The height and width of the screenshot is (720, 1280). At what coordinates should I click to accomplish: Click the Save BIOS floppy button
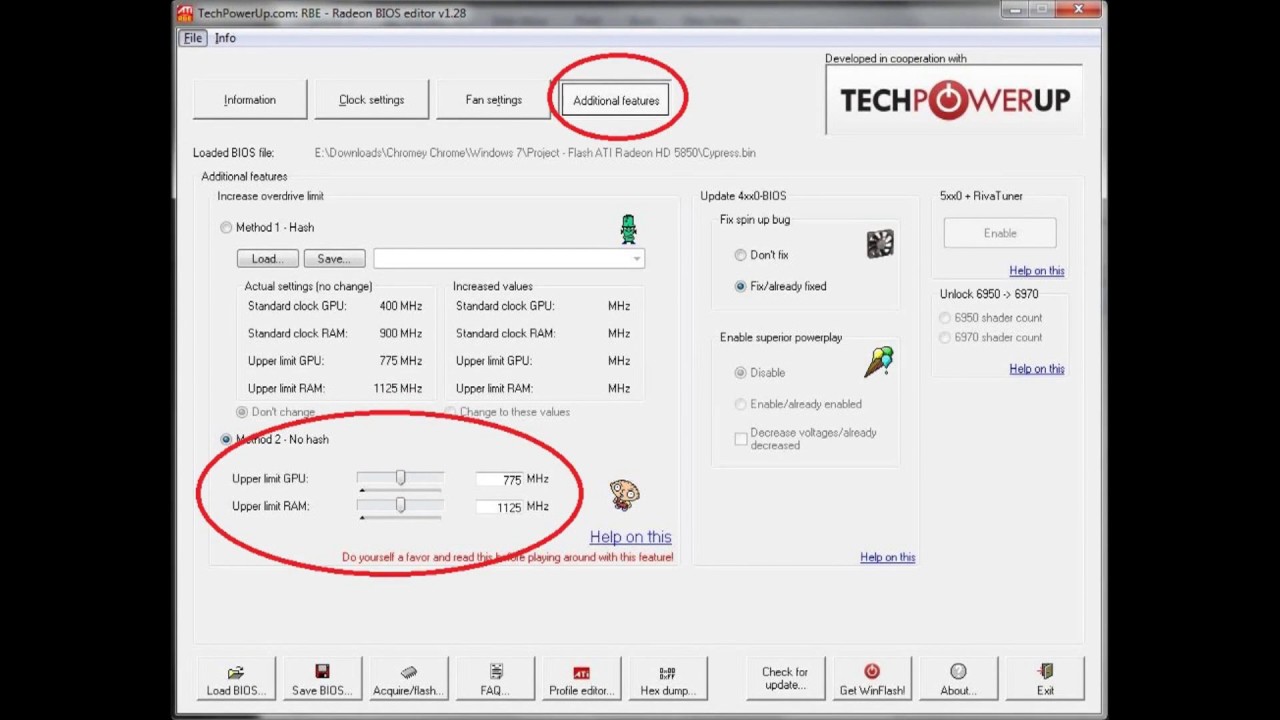(x=322, y=680)
